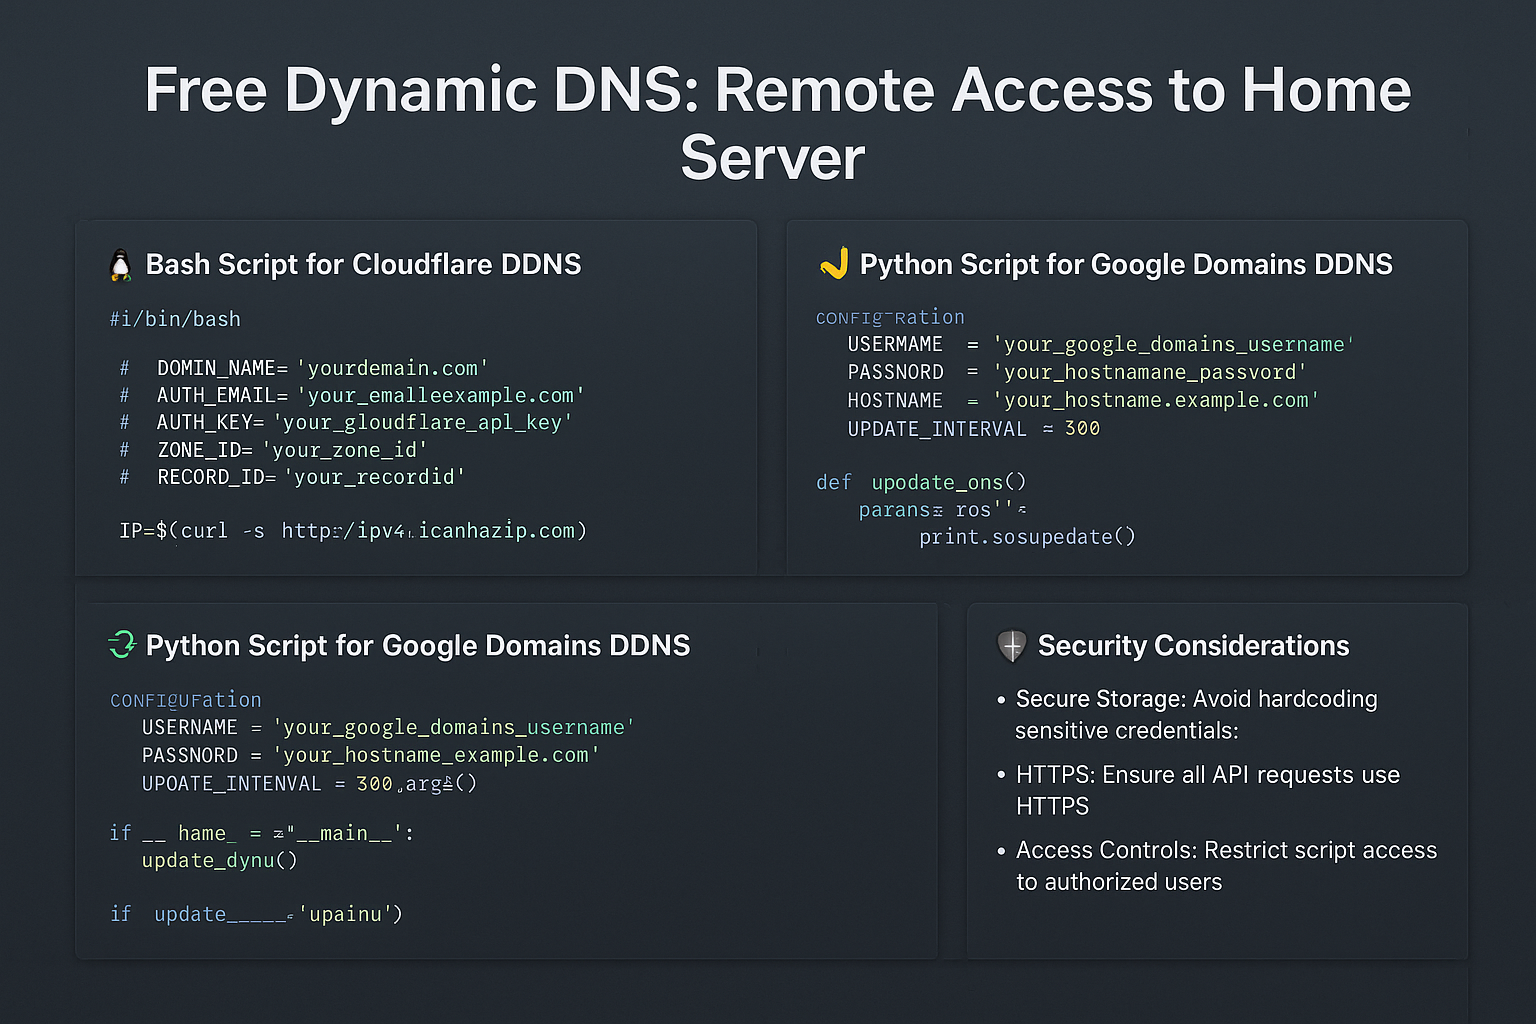The image size is (1536, 1024).
Task: Click the 'Bash Script for Cloudflare DDNS' heading
Action: click(x=363, y=264)
